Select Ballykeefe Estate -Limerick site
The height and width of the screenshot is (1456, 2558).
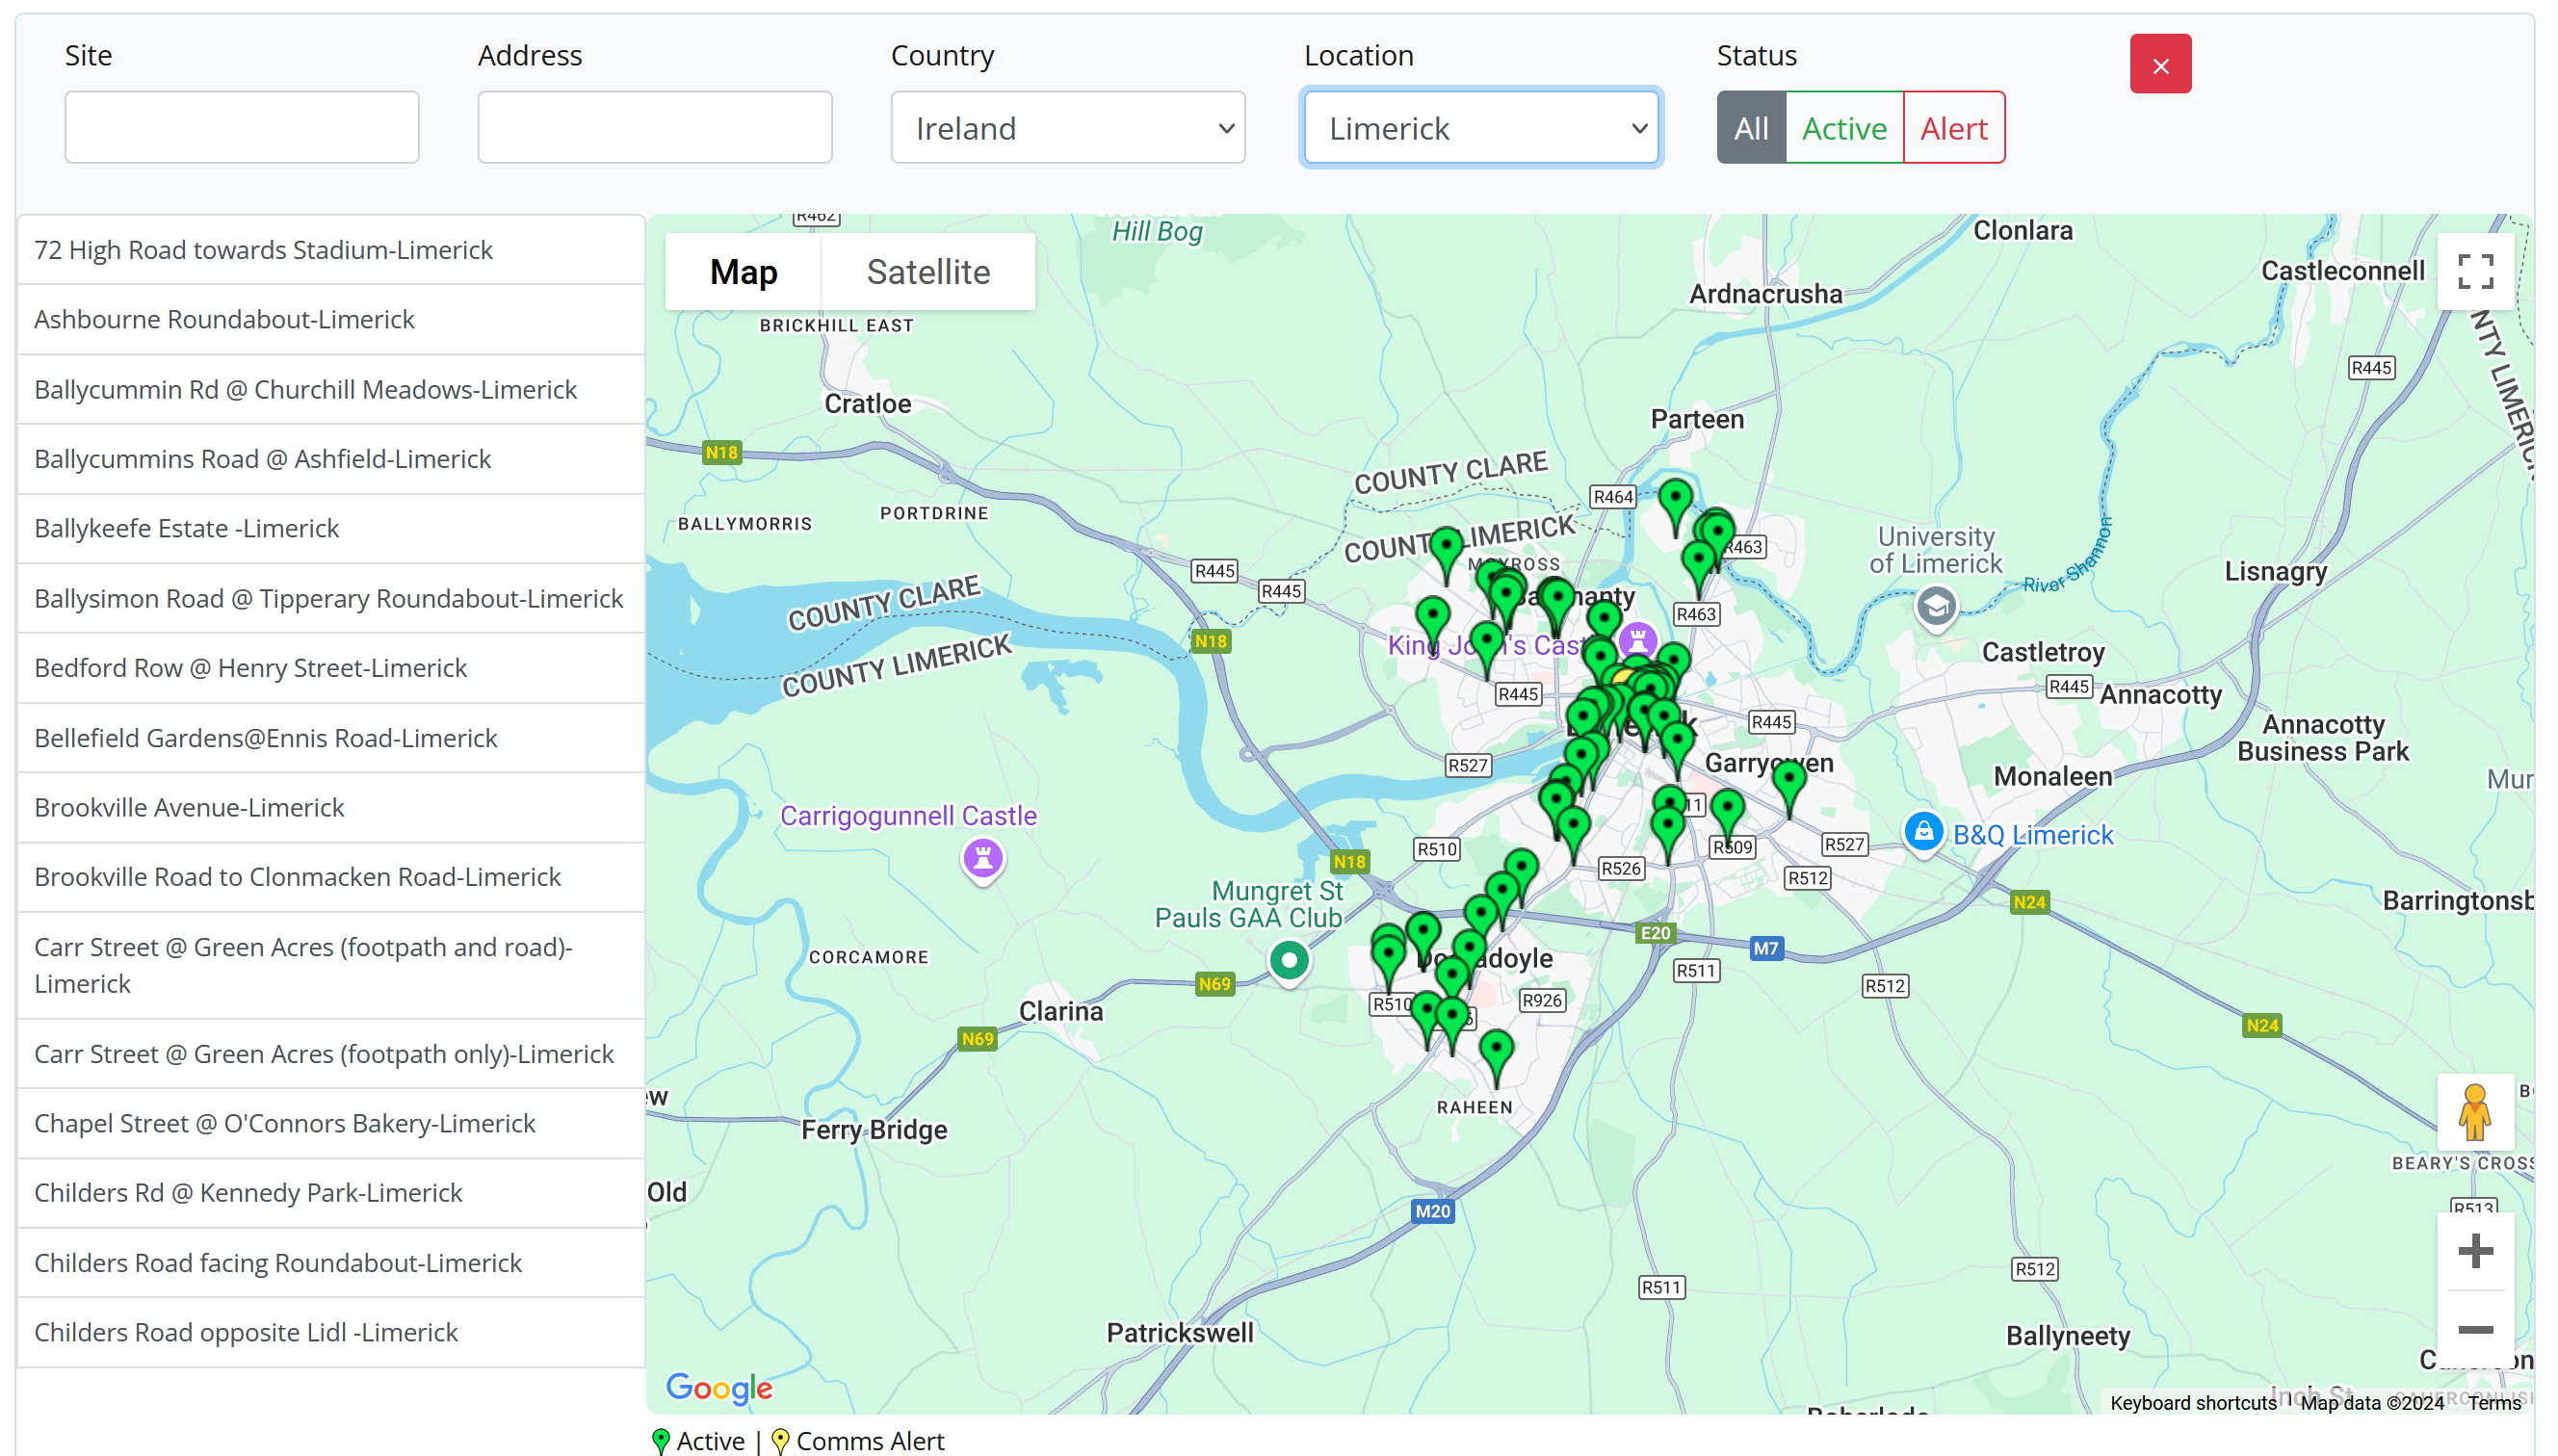(x=330, y=528)
